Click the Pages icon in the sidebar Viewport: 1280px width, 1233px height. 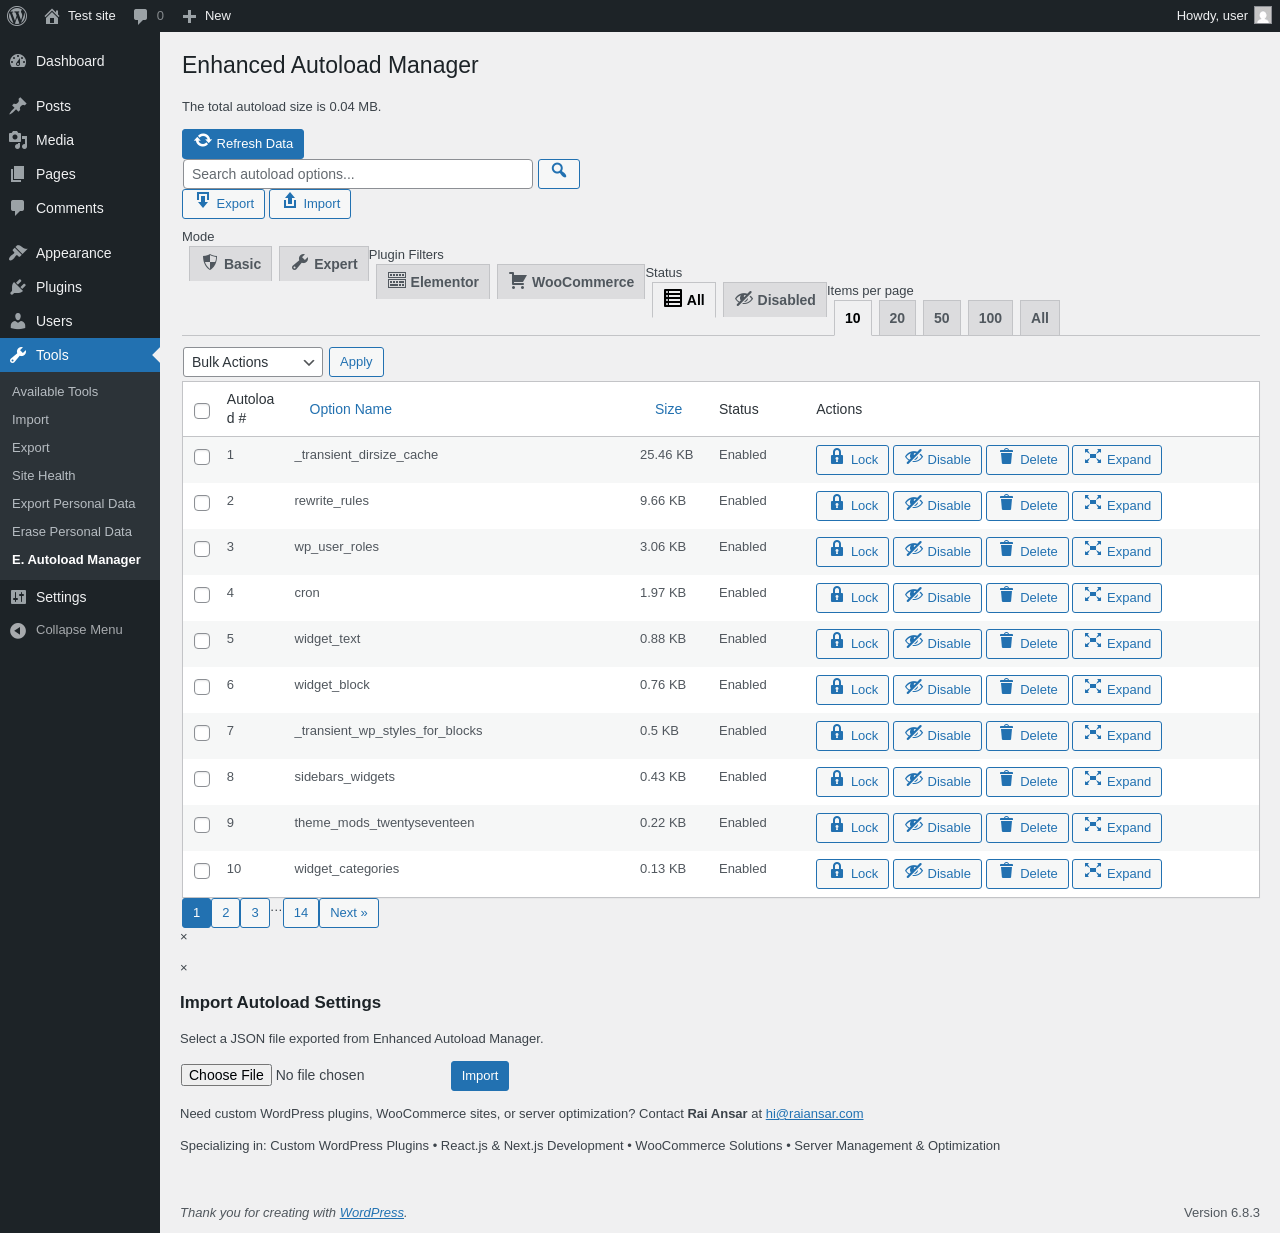click(x=18, y=174)
